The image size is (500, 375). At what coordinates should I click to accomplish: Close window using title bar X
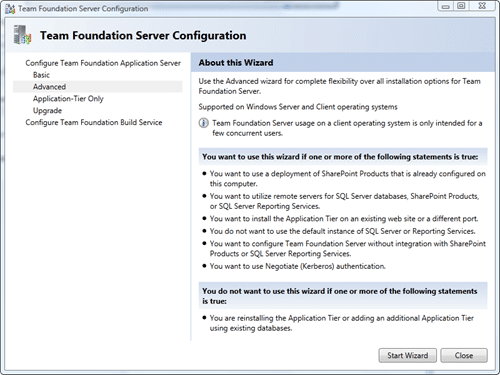point(482,6)
